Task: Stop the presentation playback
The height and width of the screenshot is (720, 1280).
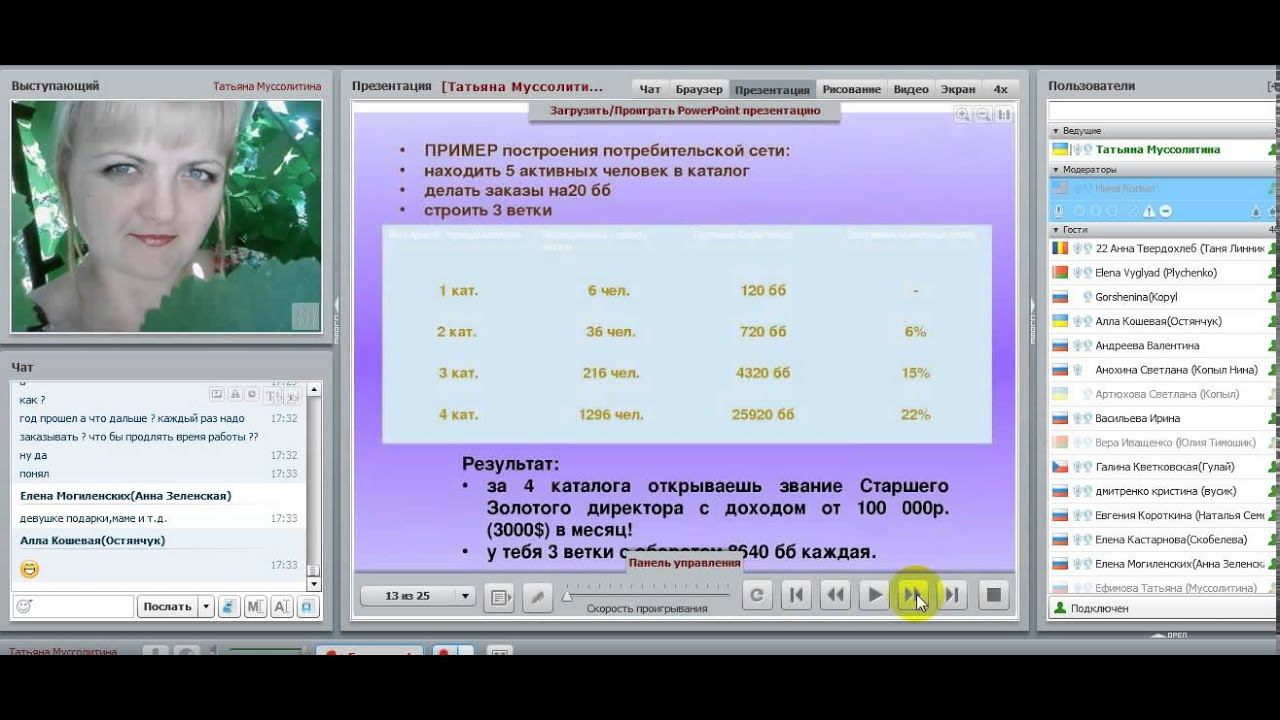Action: click(x=994, y=596)
